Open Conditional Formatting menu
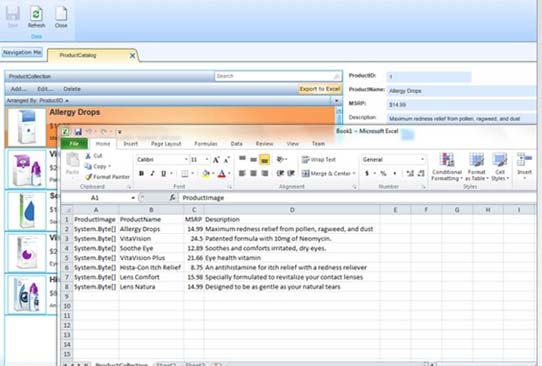Image resolution: width=542 pixels, height=366 pixels. (447, 167)
